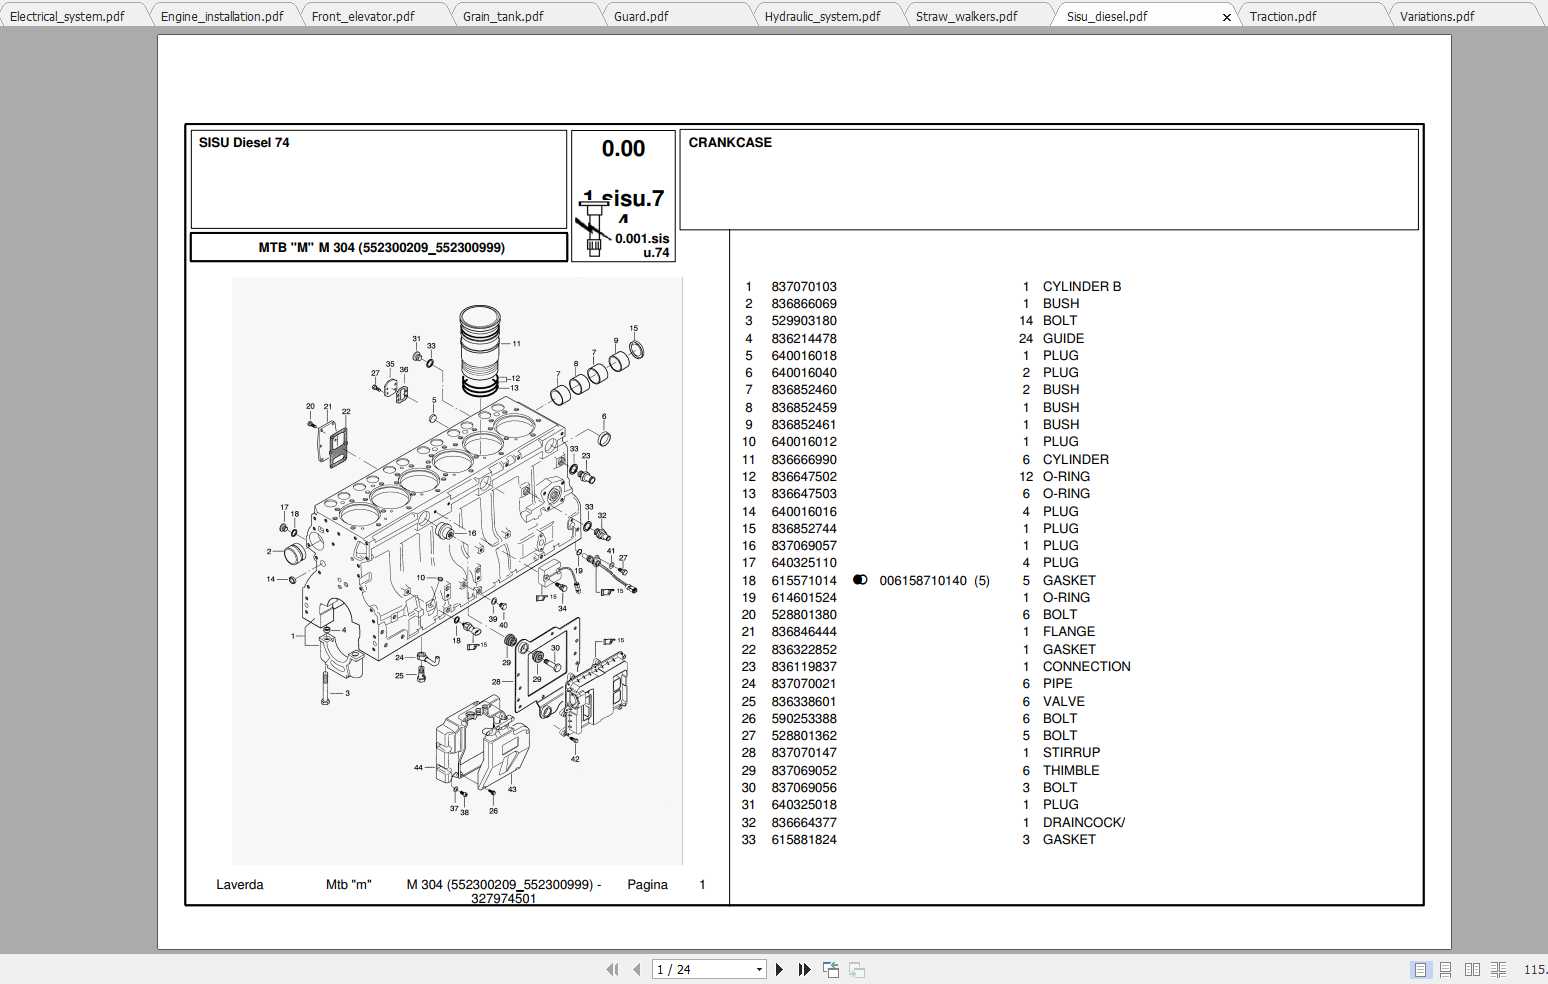
Task: Go to the first page
Action: pyautogui.click(x=612, y=969)
